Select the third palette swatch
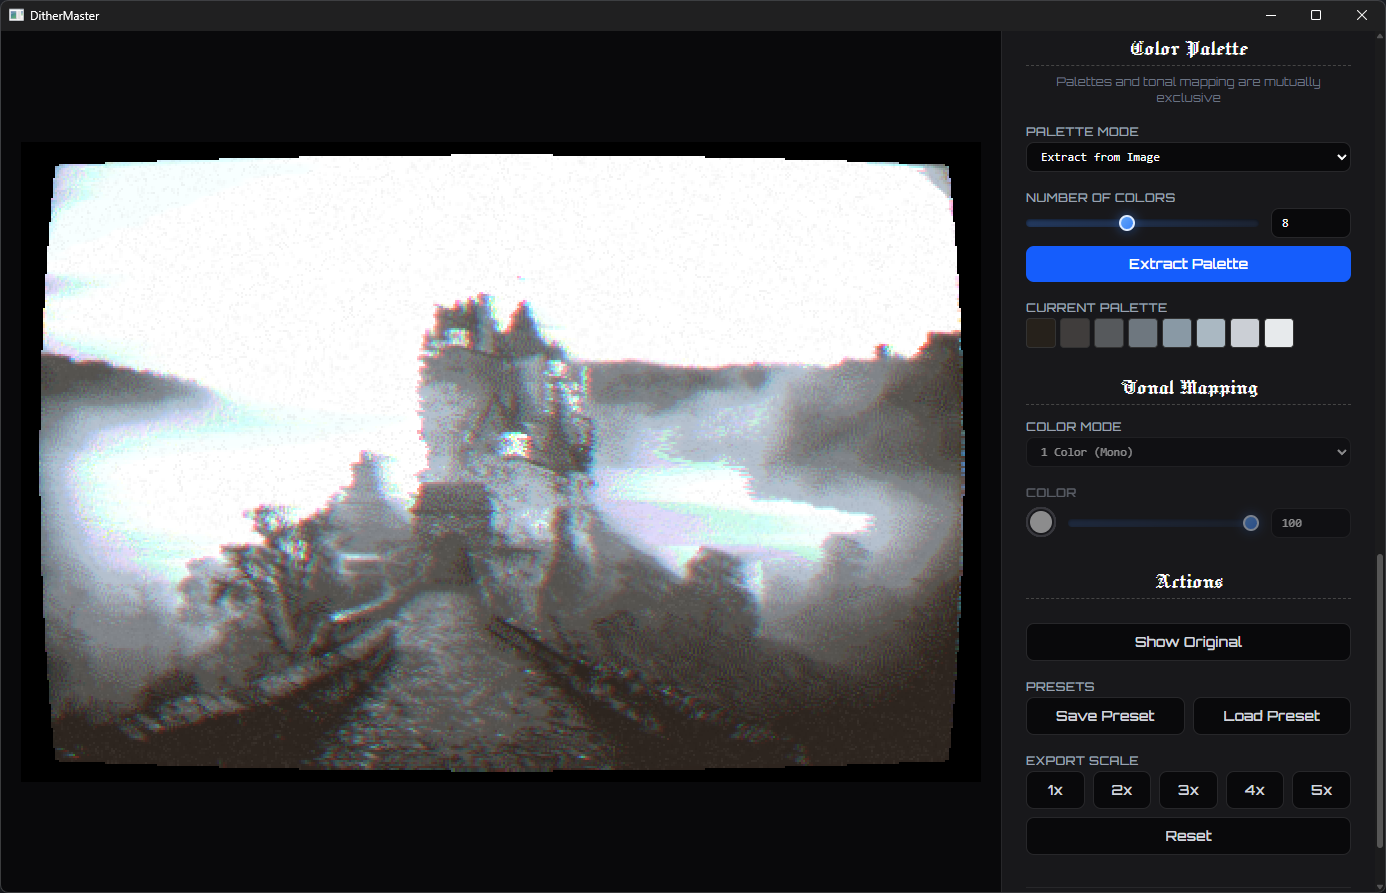Viewport: 1386px width, 893px height. point(1109,333)
